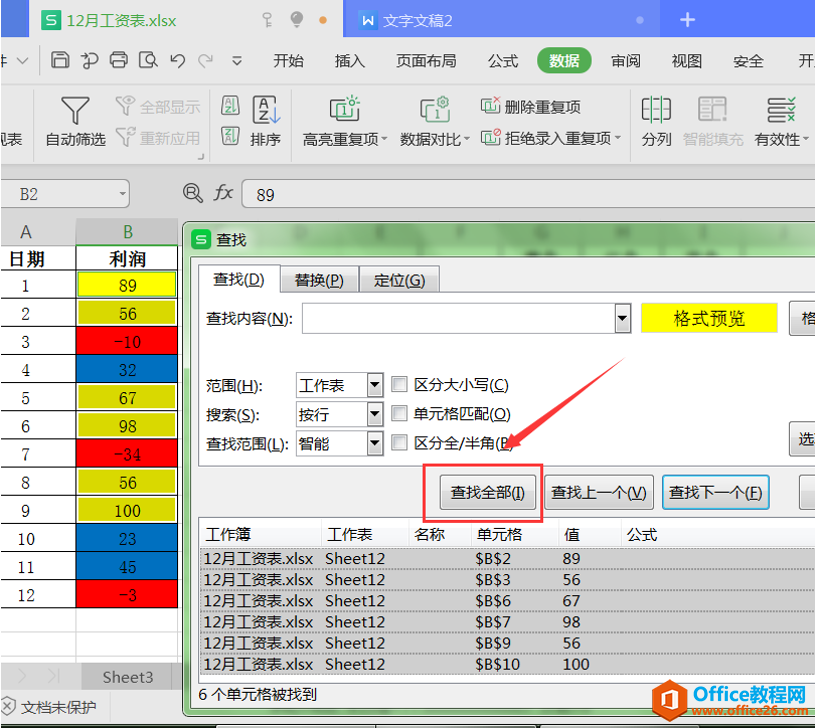Click the 分列 (Text to Columns) icon
The width and height of the screenshot is (815, 728).
tap(656, 110)
